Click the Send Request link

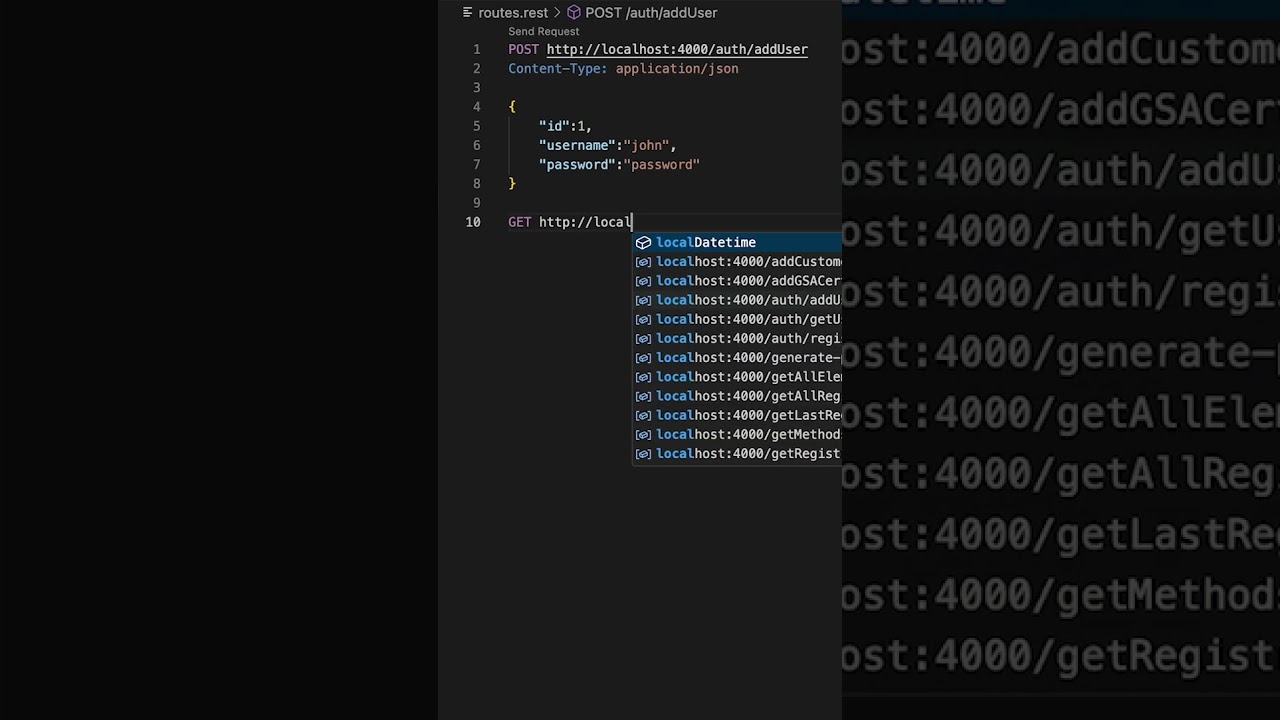(543, 32)
